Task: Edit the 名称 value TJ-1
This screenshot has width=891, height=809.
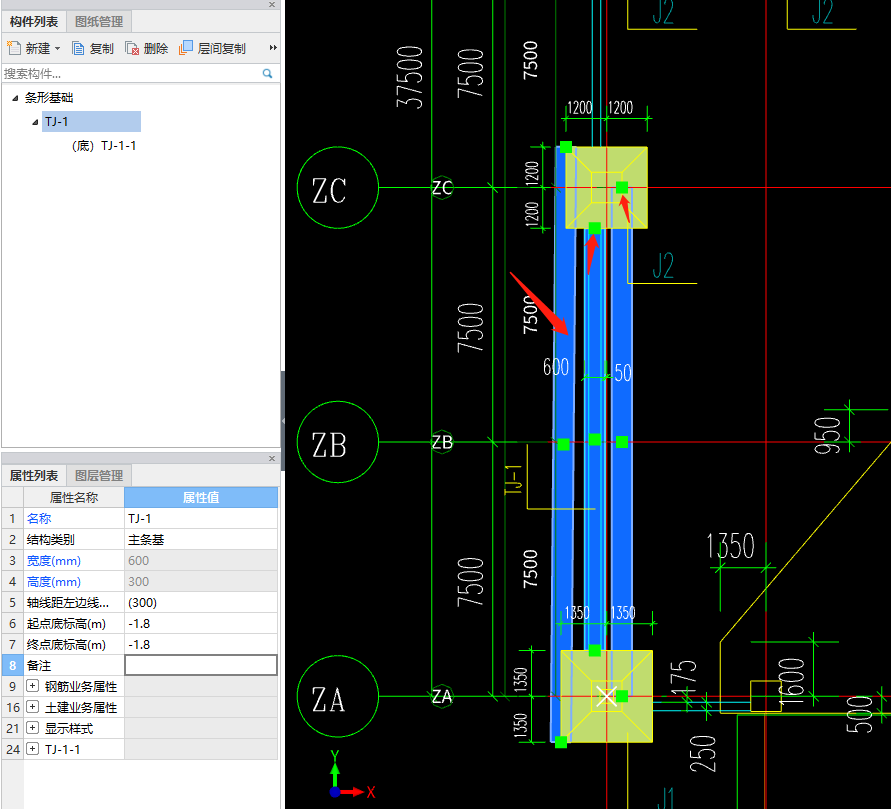Action: click(x=201, y=519)
